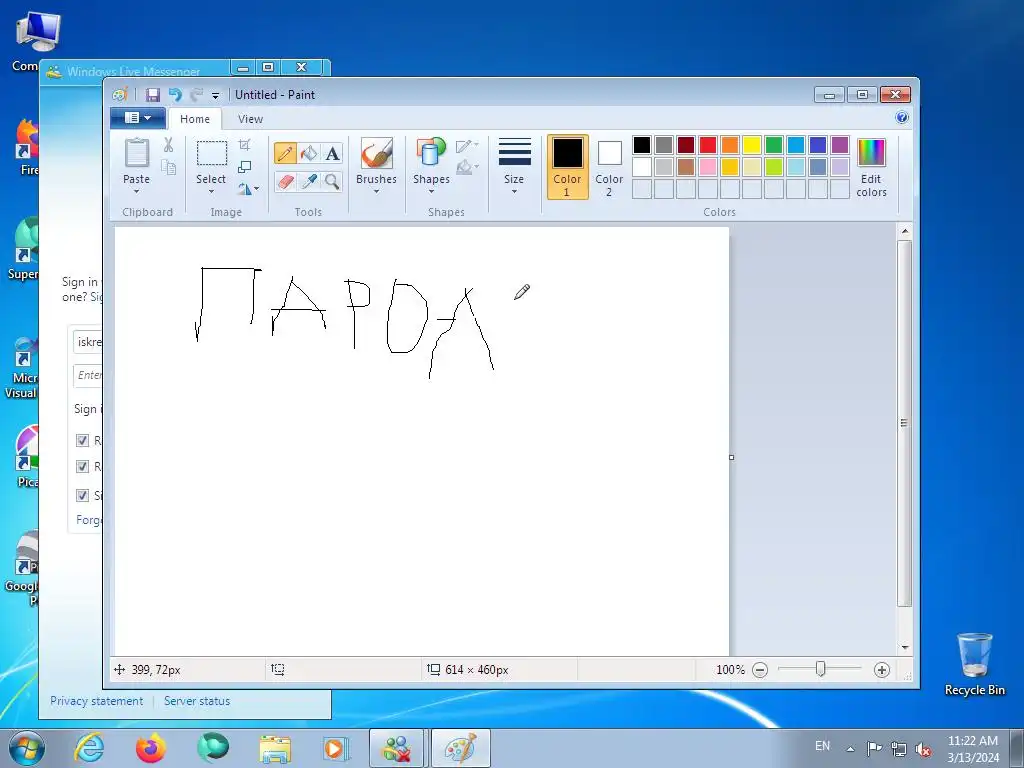
Task: Select the Fill with color bucket tool
Action: [x=309, y=153]
